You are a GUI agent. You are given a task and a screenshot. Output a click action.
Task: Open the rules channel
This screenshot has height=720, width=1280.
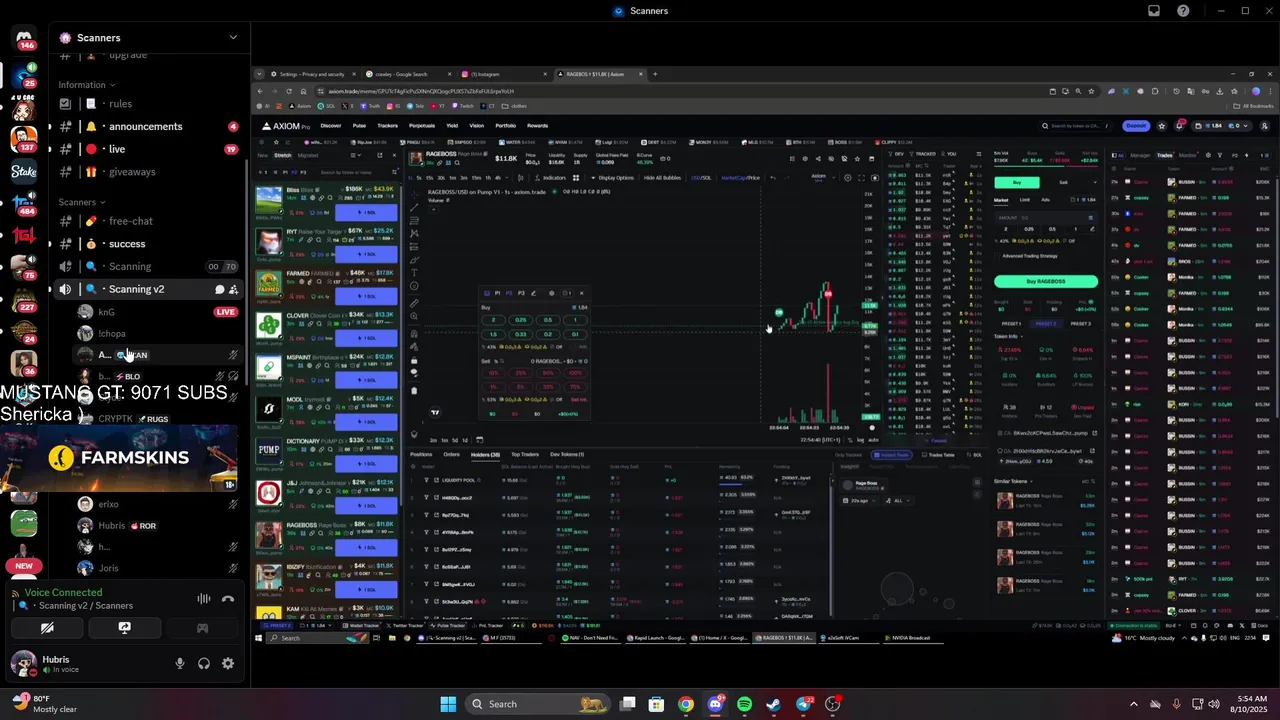(x=150, y=104)
